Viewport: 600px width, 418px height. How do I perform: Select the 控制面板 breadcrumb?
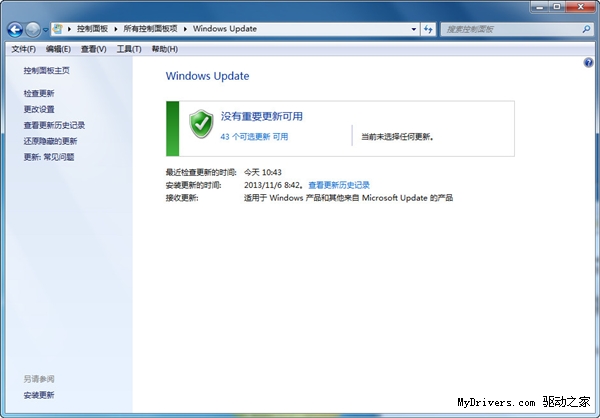[92, 29]
